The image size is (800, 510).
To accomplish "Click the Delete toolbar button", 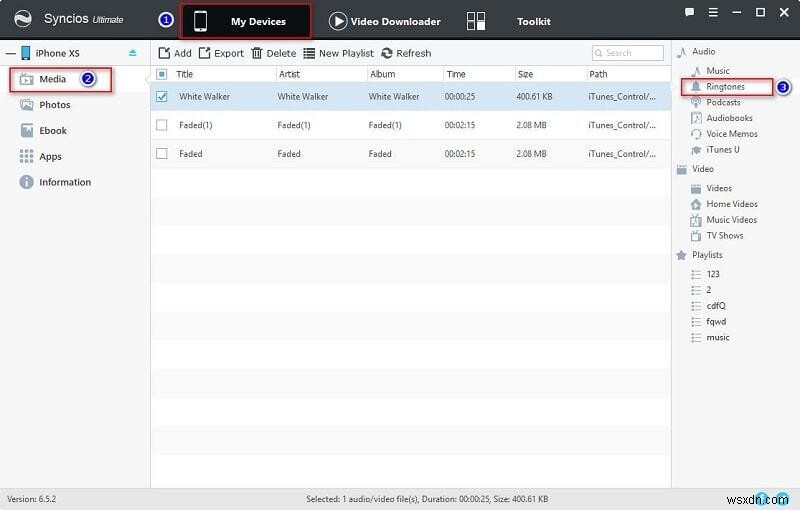I will pos(273,53).
